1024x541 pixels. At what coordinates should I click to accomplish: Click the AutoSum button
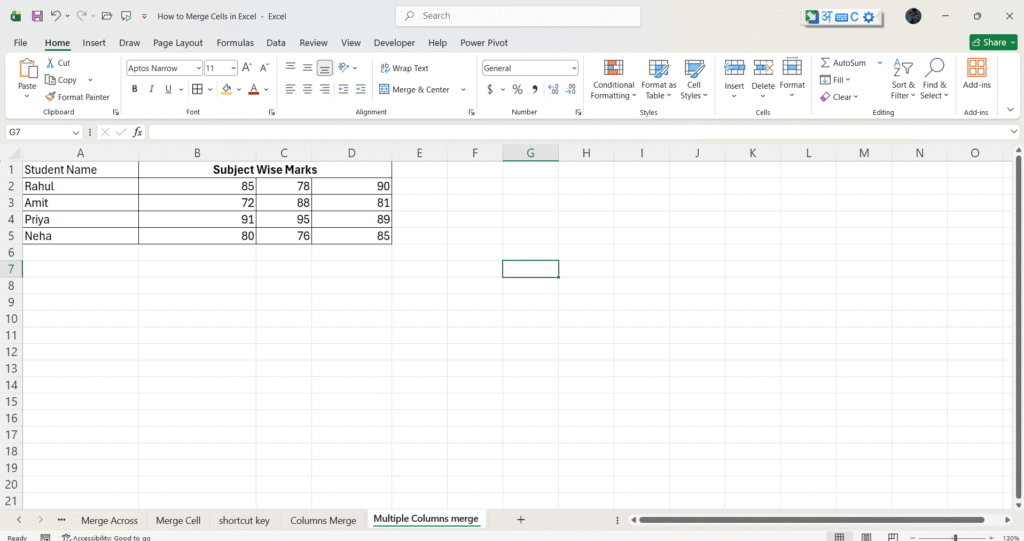[843, 63]
